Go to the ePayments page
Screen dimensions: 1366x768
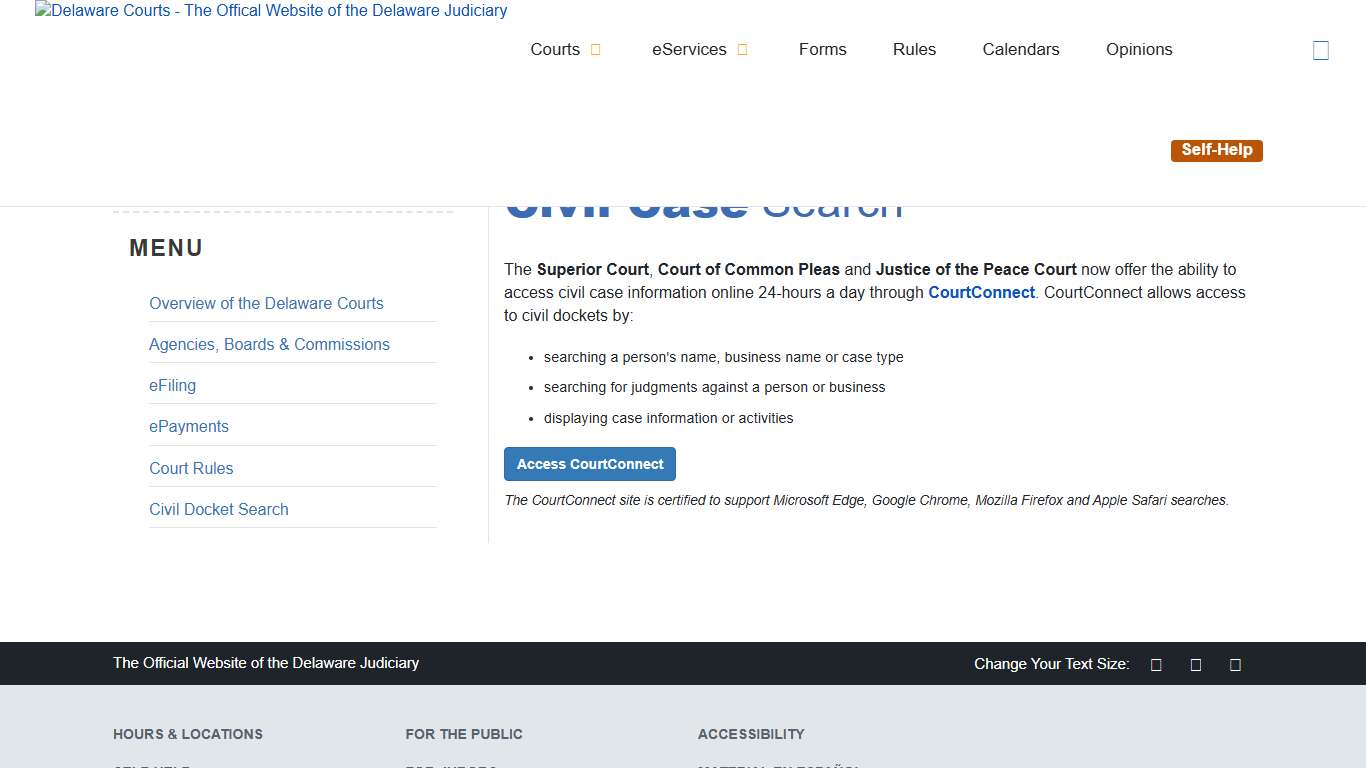pyautogui.click(x=188, y=426)
